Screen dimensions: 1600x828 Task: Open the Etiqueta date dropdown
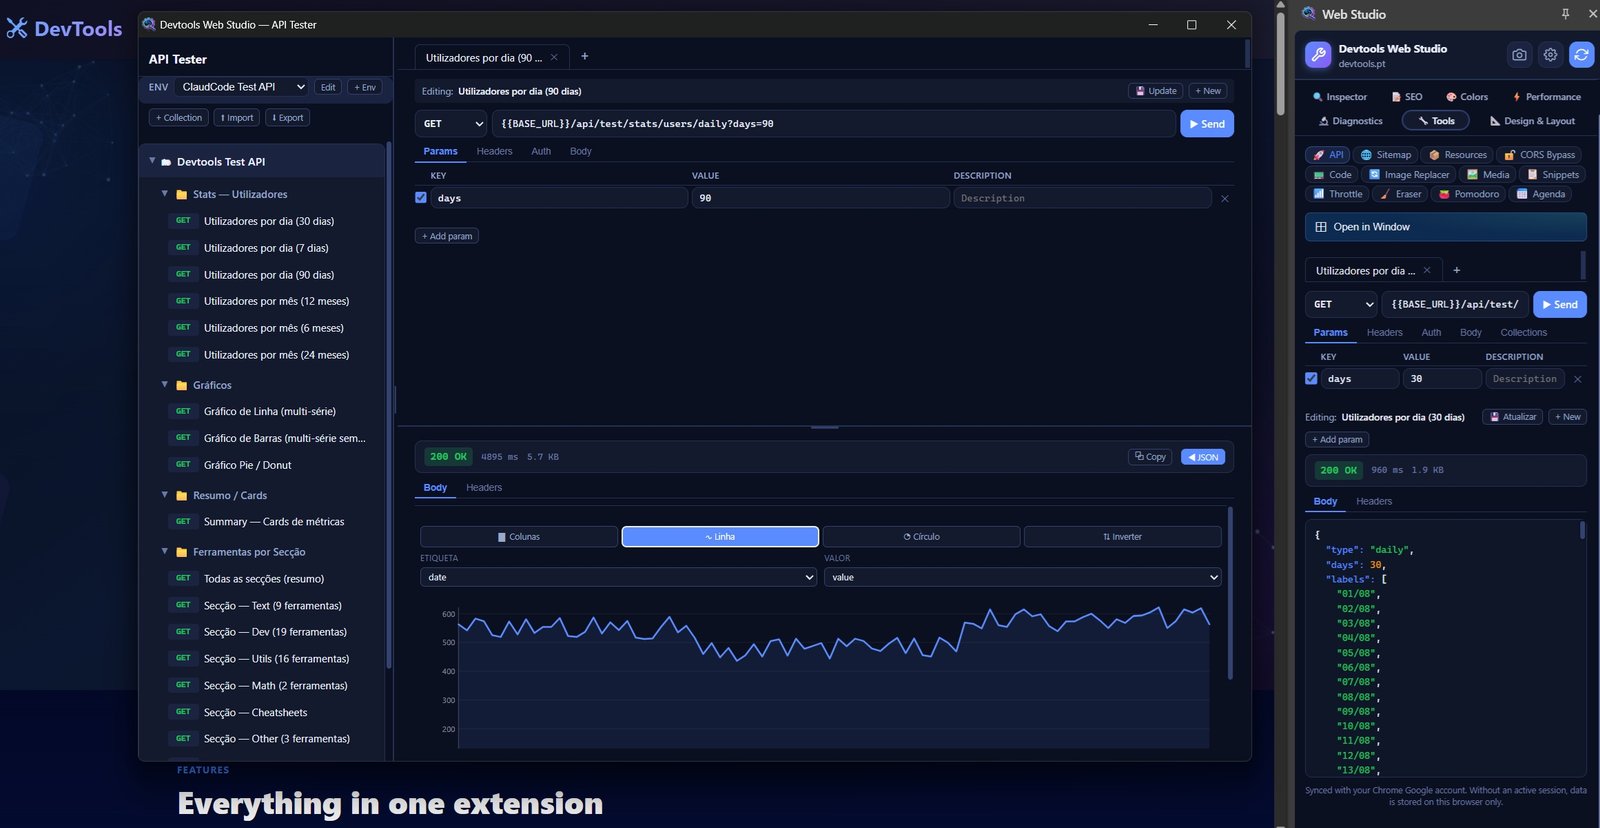(x=618, y=577)
